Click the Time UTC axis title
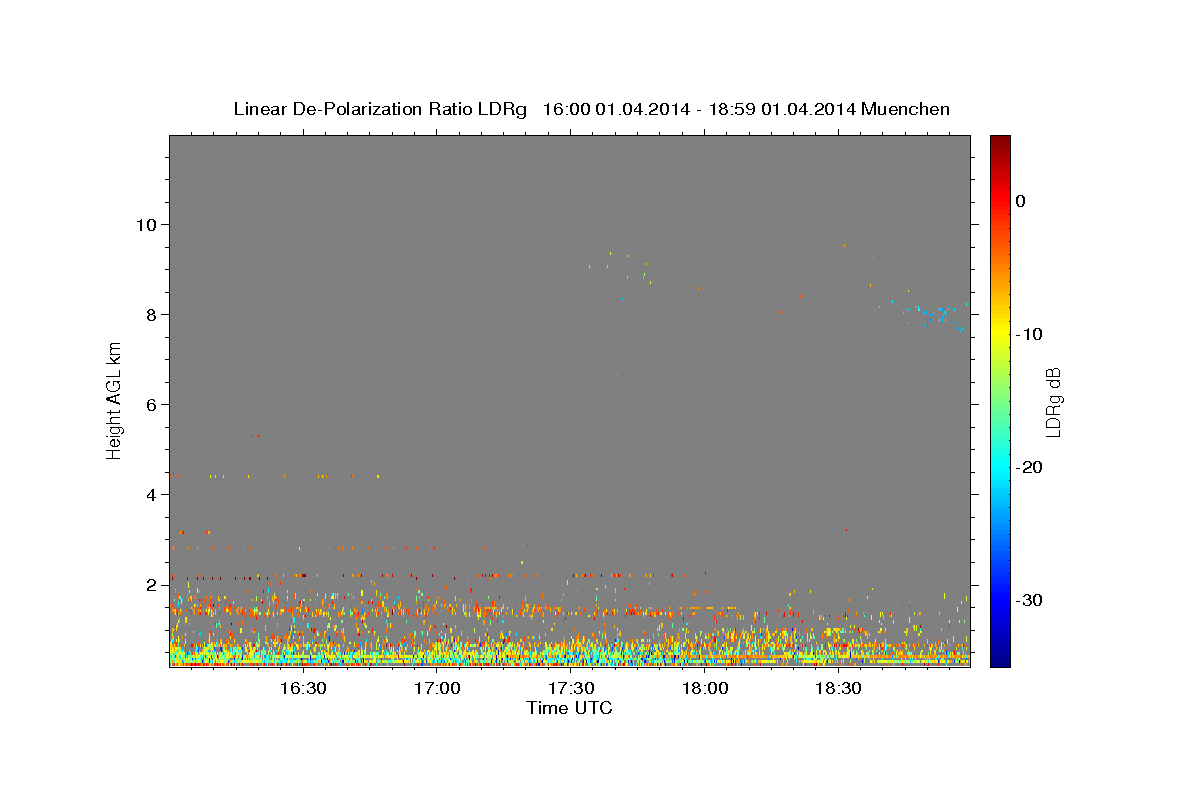 [569, 709]
